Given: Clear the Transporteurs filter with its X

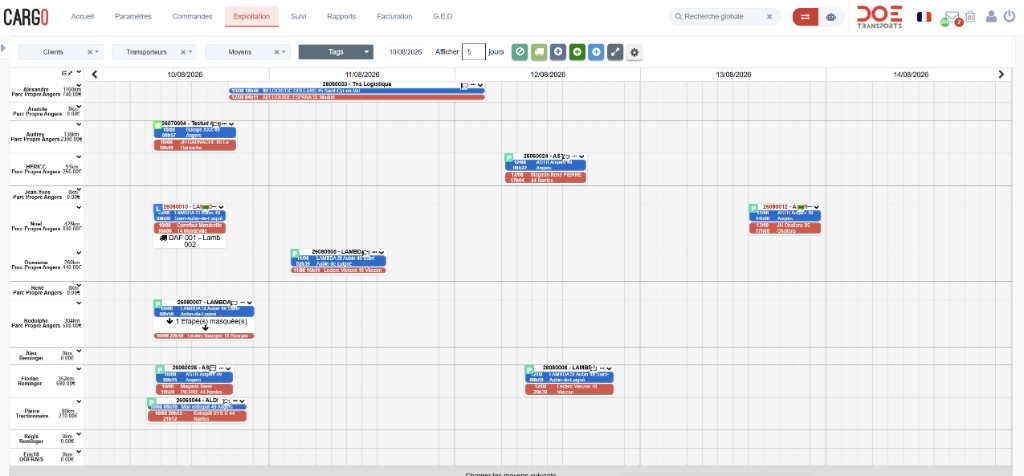Looking at the screenshot, I should pos(184,52).
